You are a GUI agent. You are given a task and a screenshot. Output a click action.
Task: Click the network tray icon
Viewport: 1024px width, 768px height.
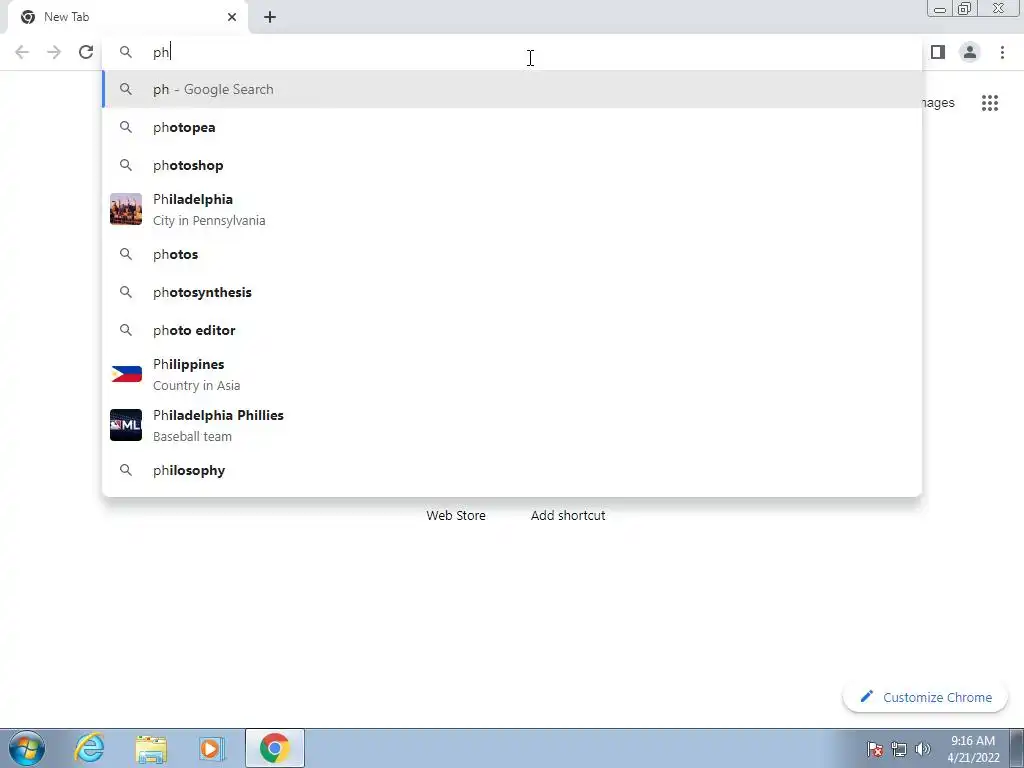click(899, 749)
